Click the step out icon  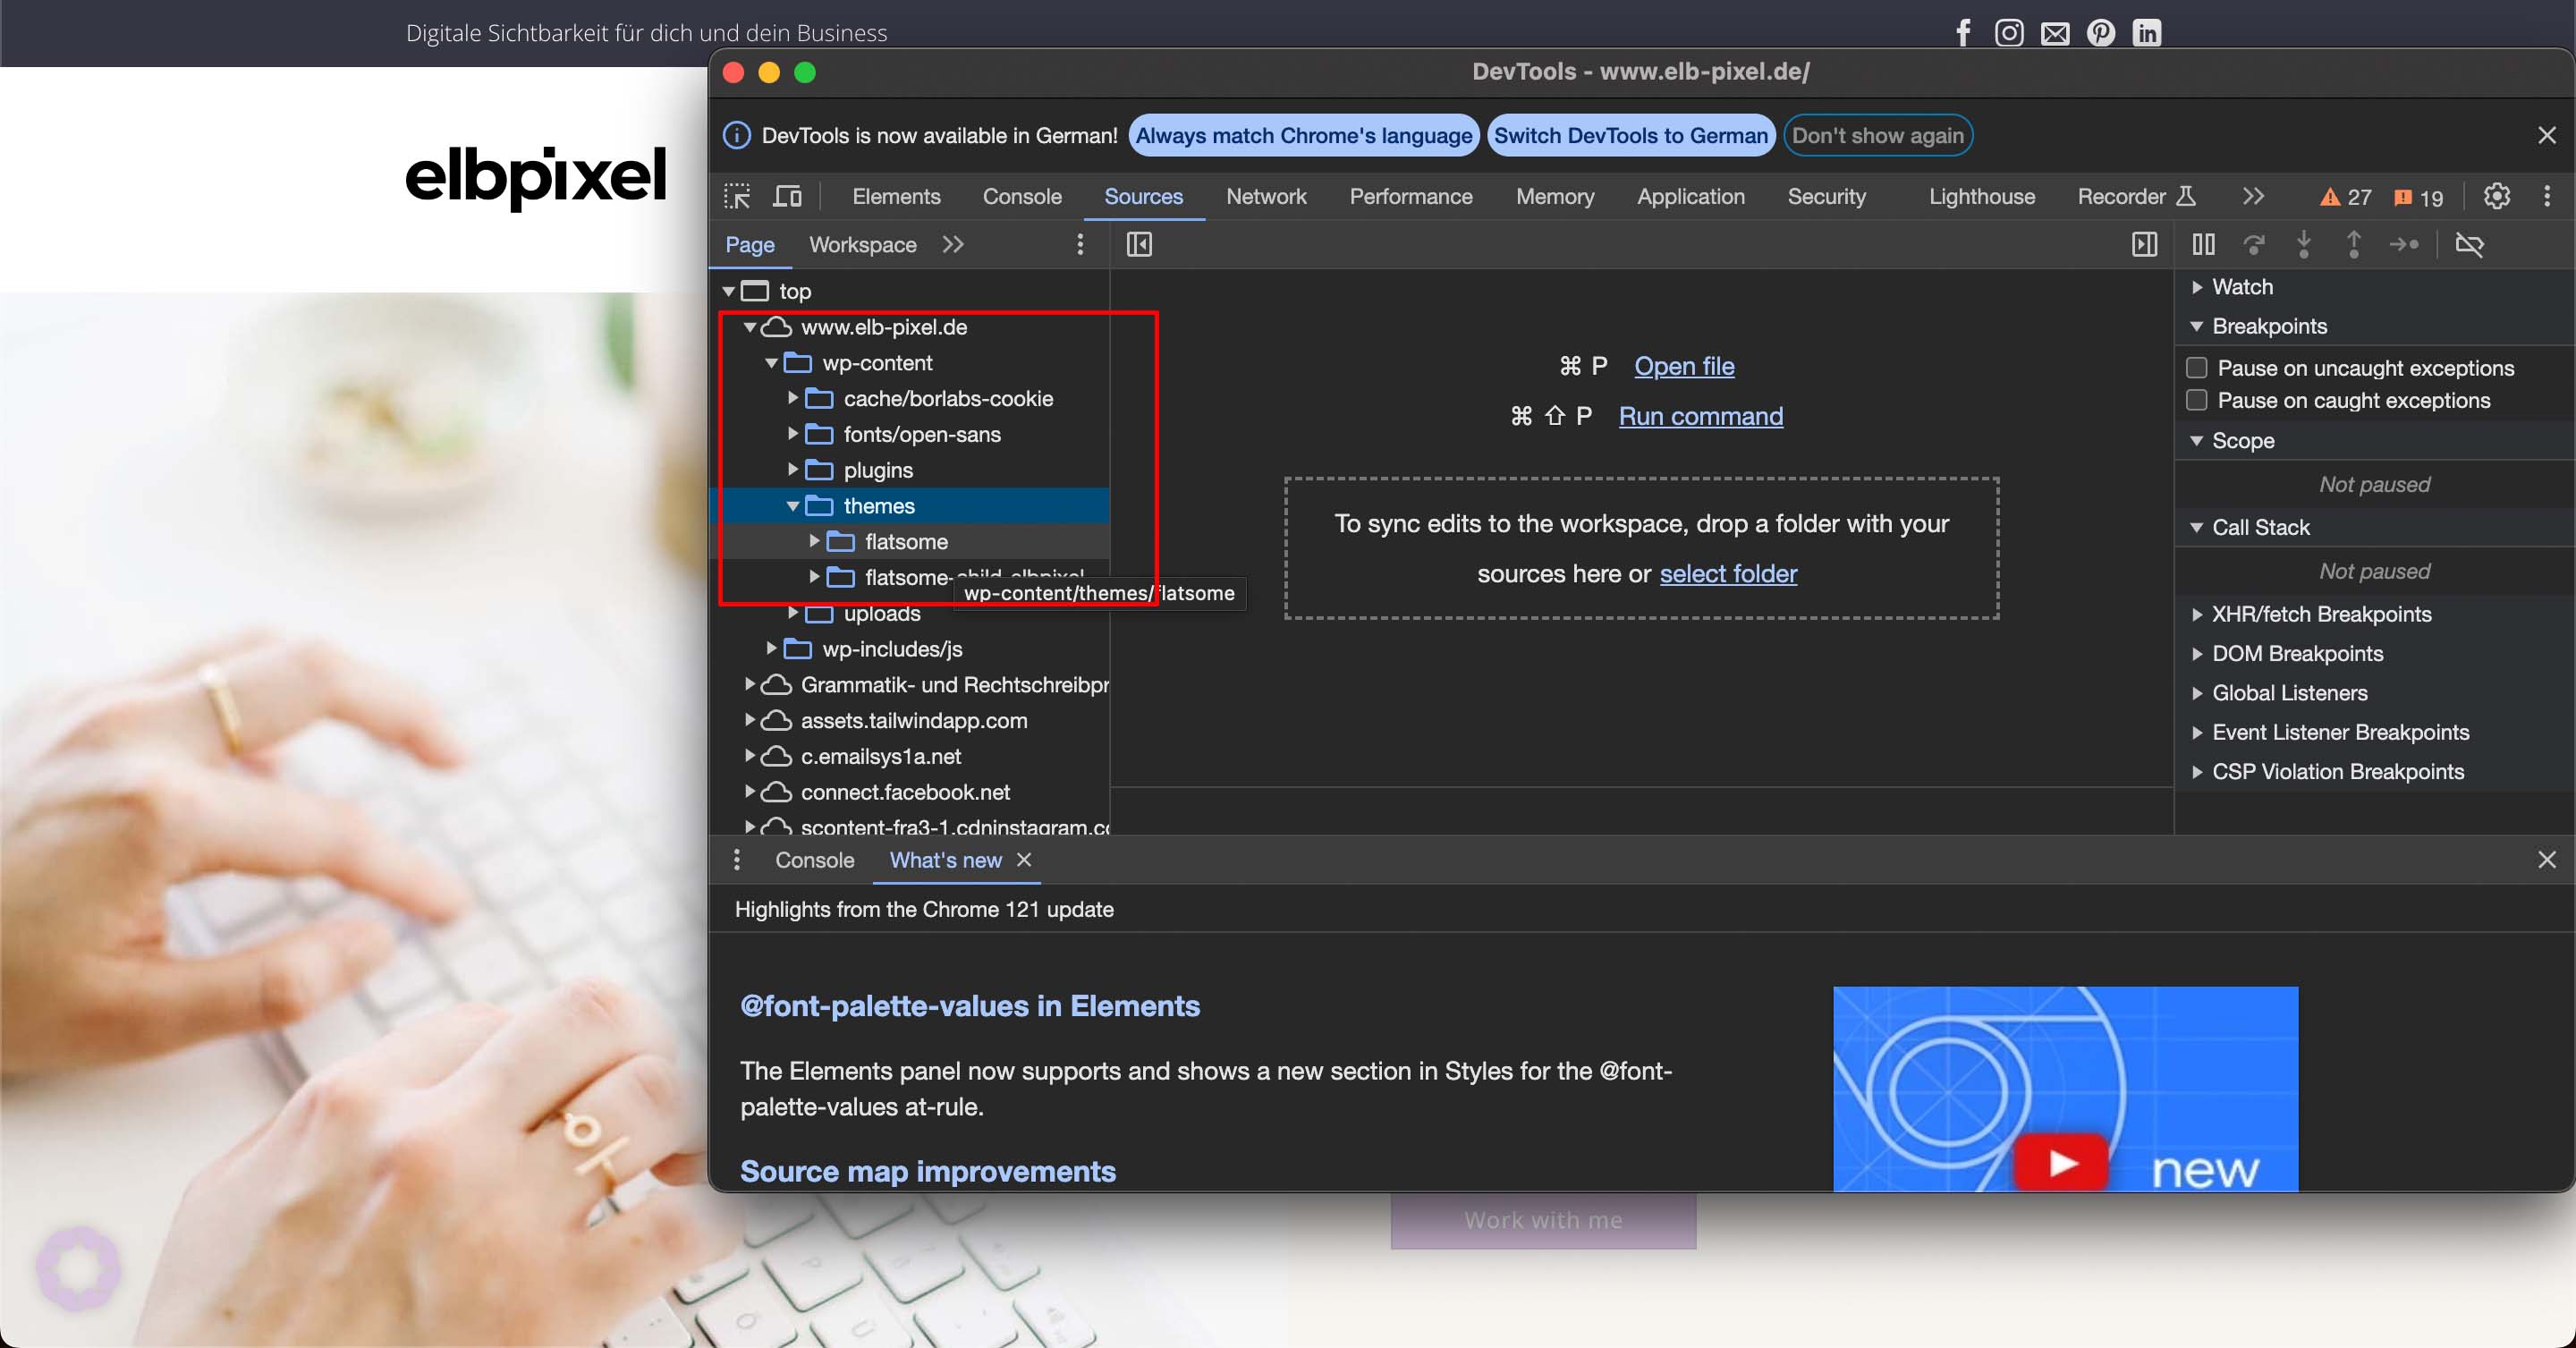2354,244
